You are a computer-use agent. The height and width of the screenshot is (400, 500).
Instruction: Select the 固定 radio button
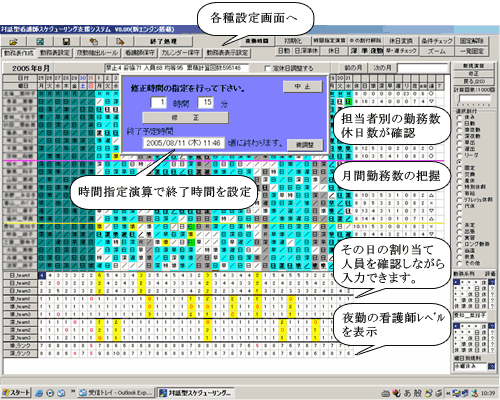point(460,168)
